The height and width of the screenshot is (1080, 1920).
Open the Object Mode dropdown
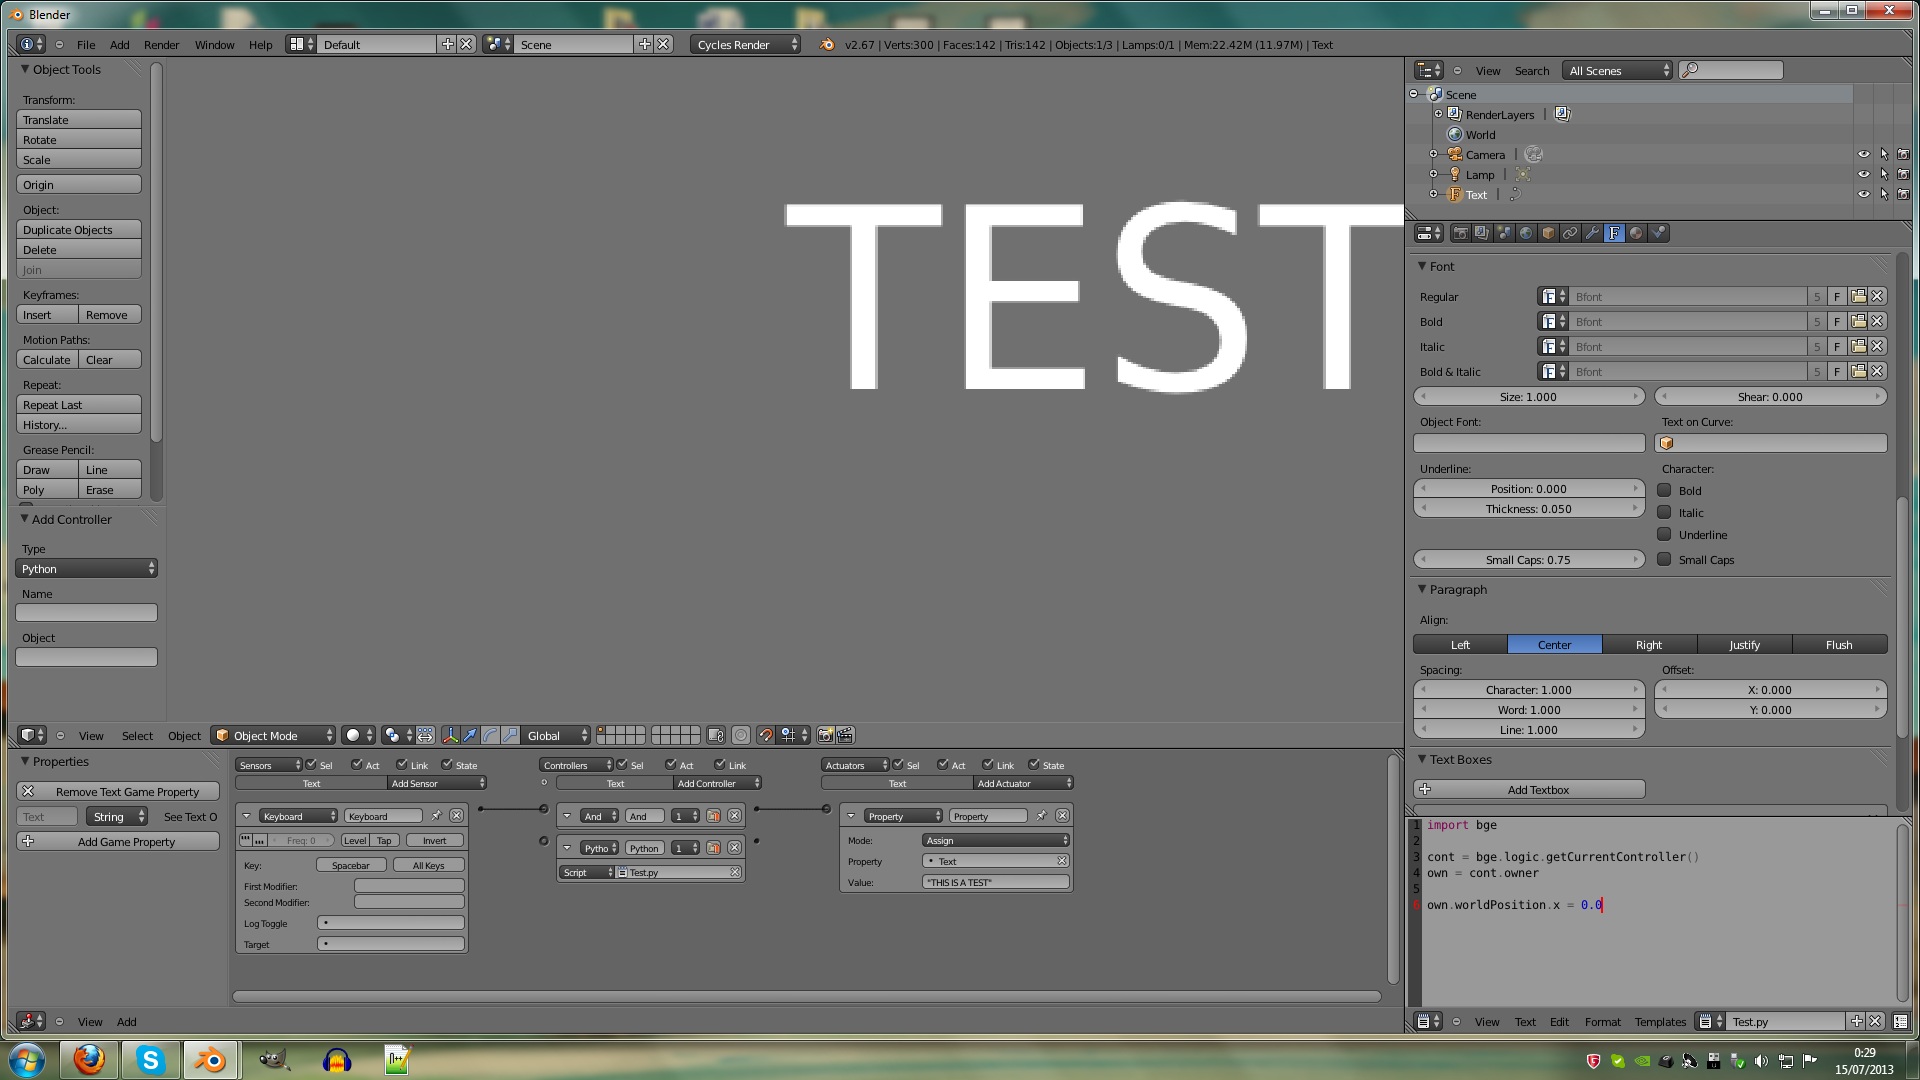[x=273, y=735]
